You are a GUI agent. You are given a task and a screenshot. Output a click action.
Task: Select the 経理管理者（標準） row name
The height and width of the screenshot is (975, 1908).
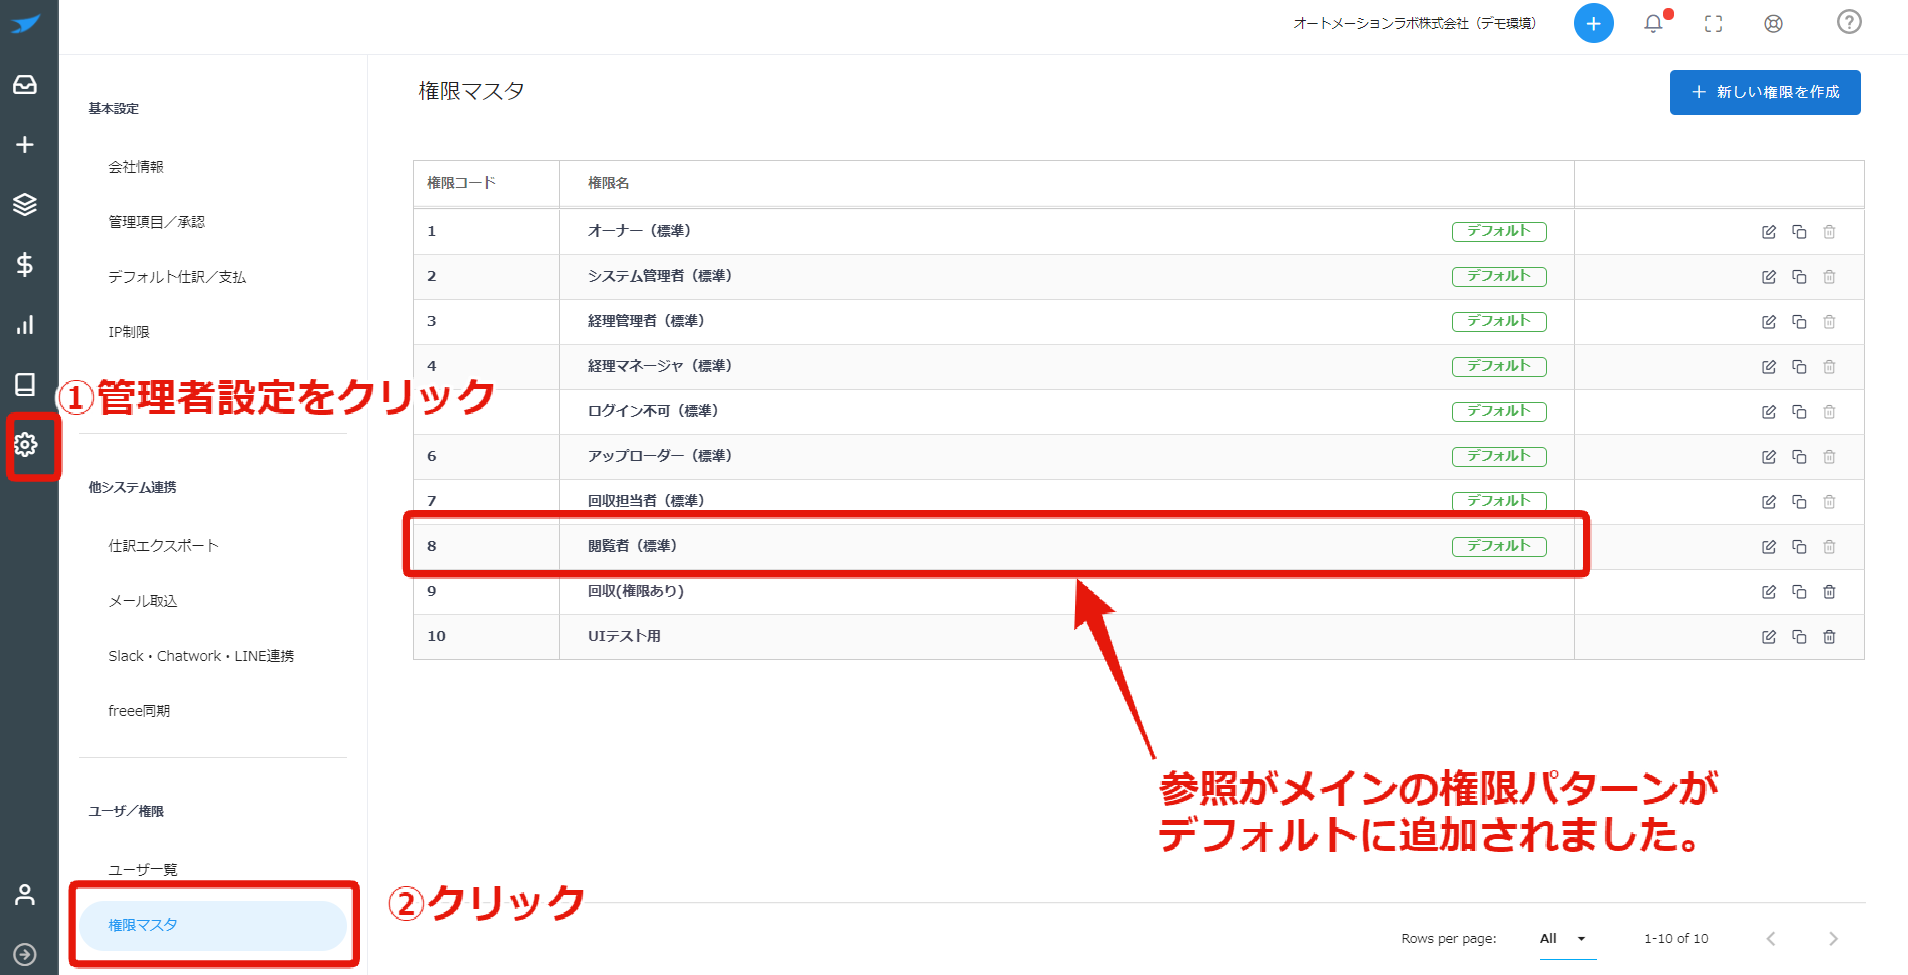tap(646, 321)
